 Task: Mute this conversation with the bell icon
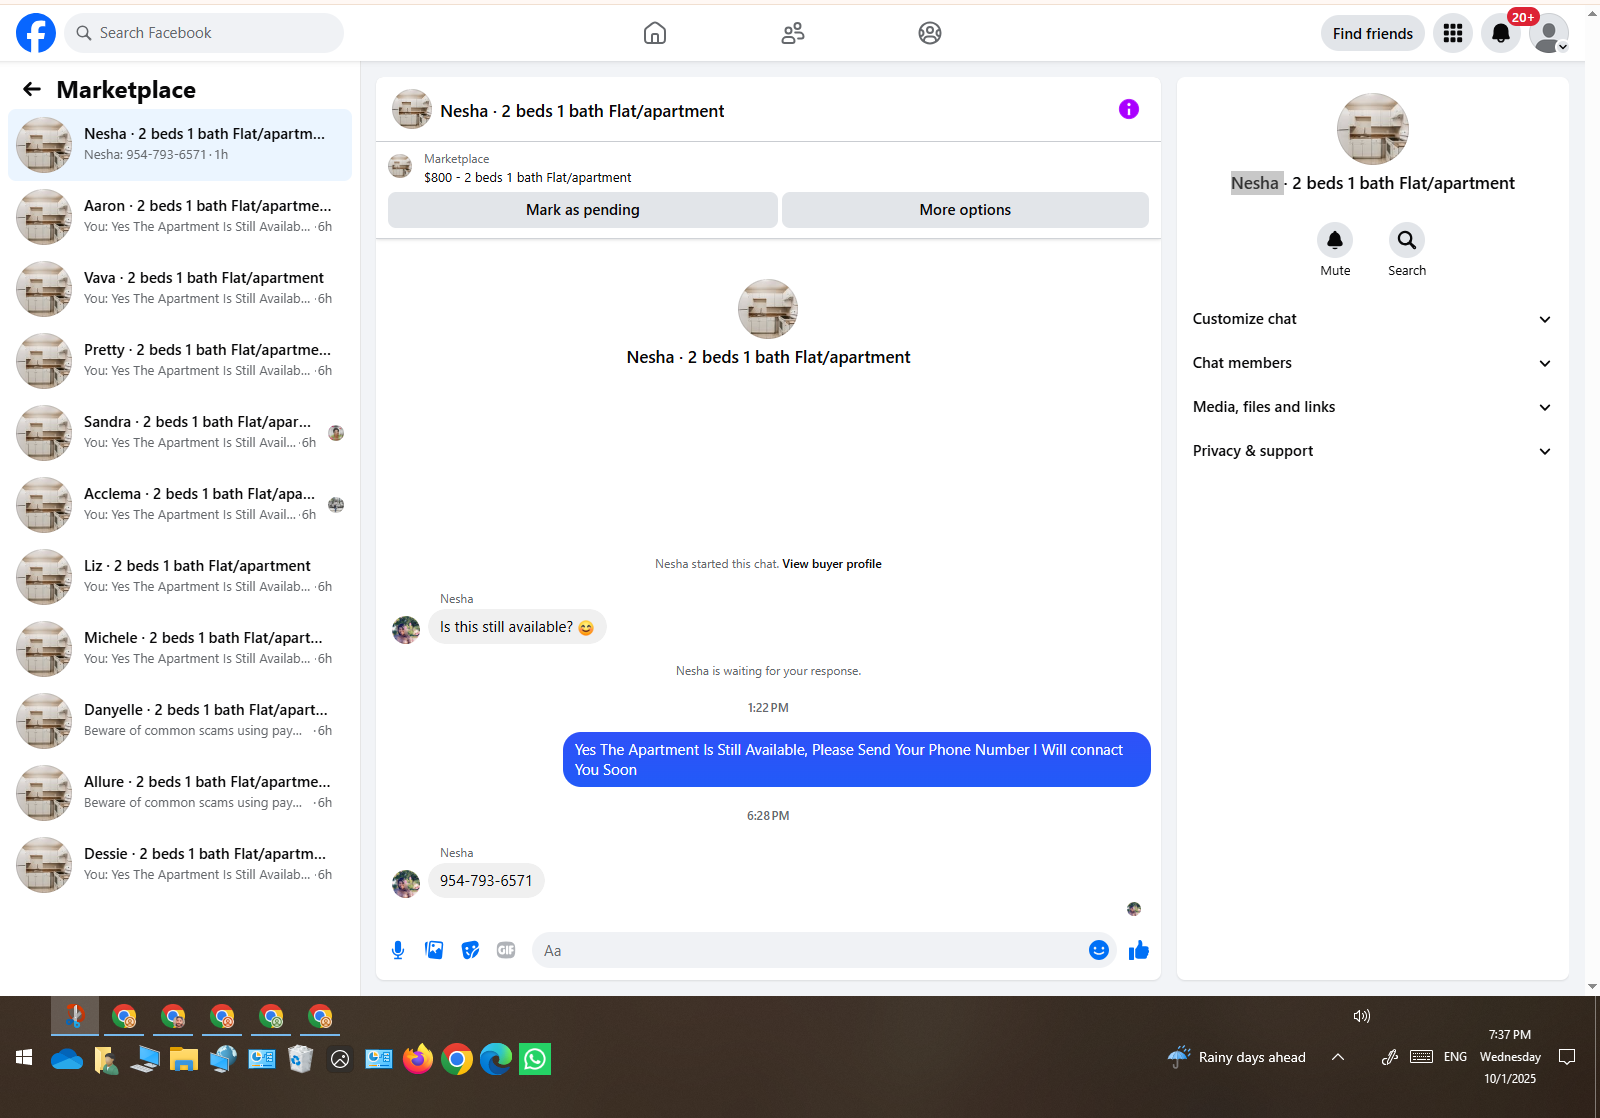pos(1335,240)
